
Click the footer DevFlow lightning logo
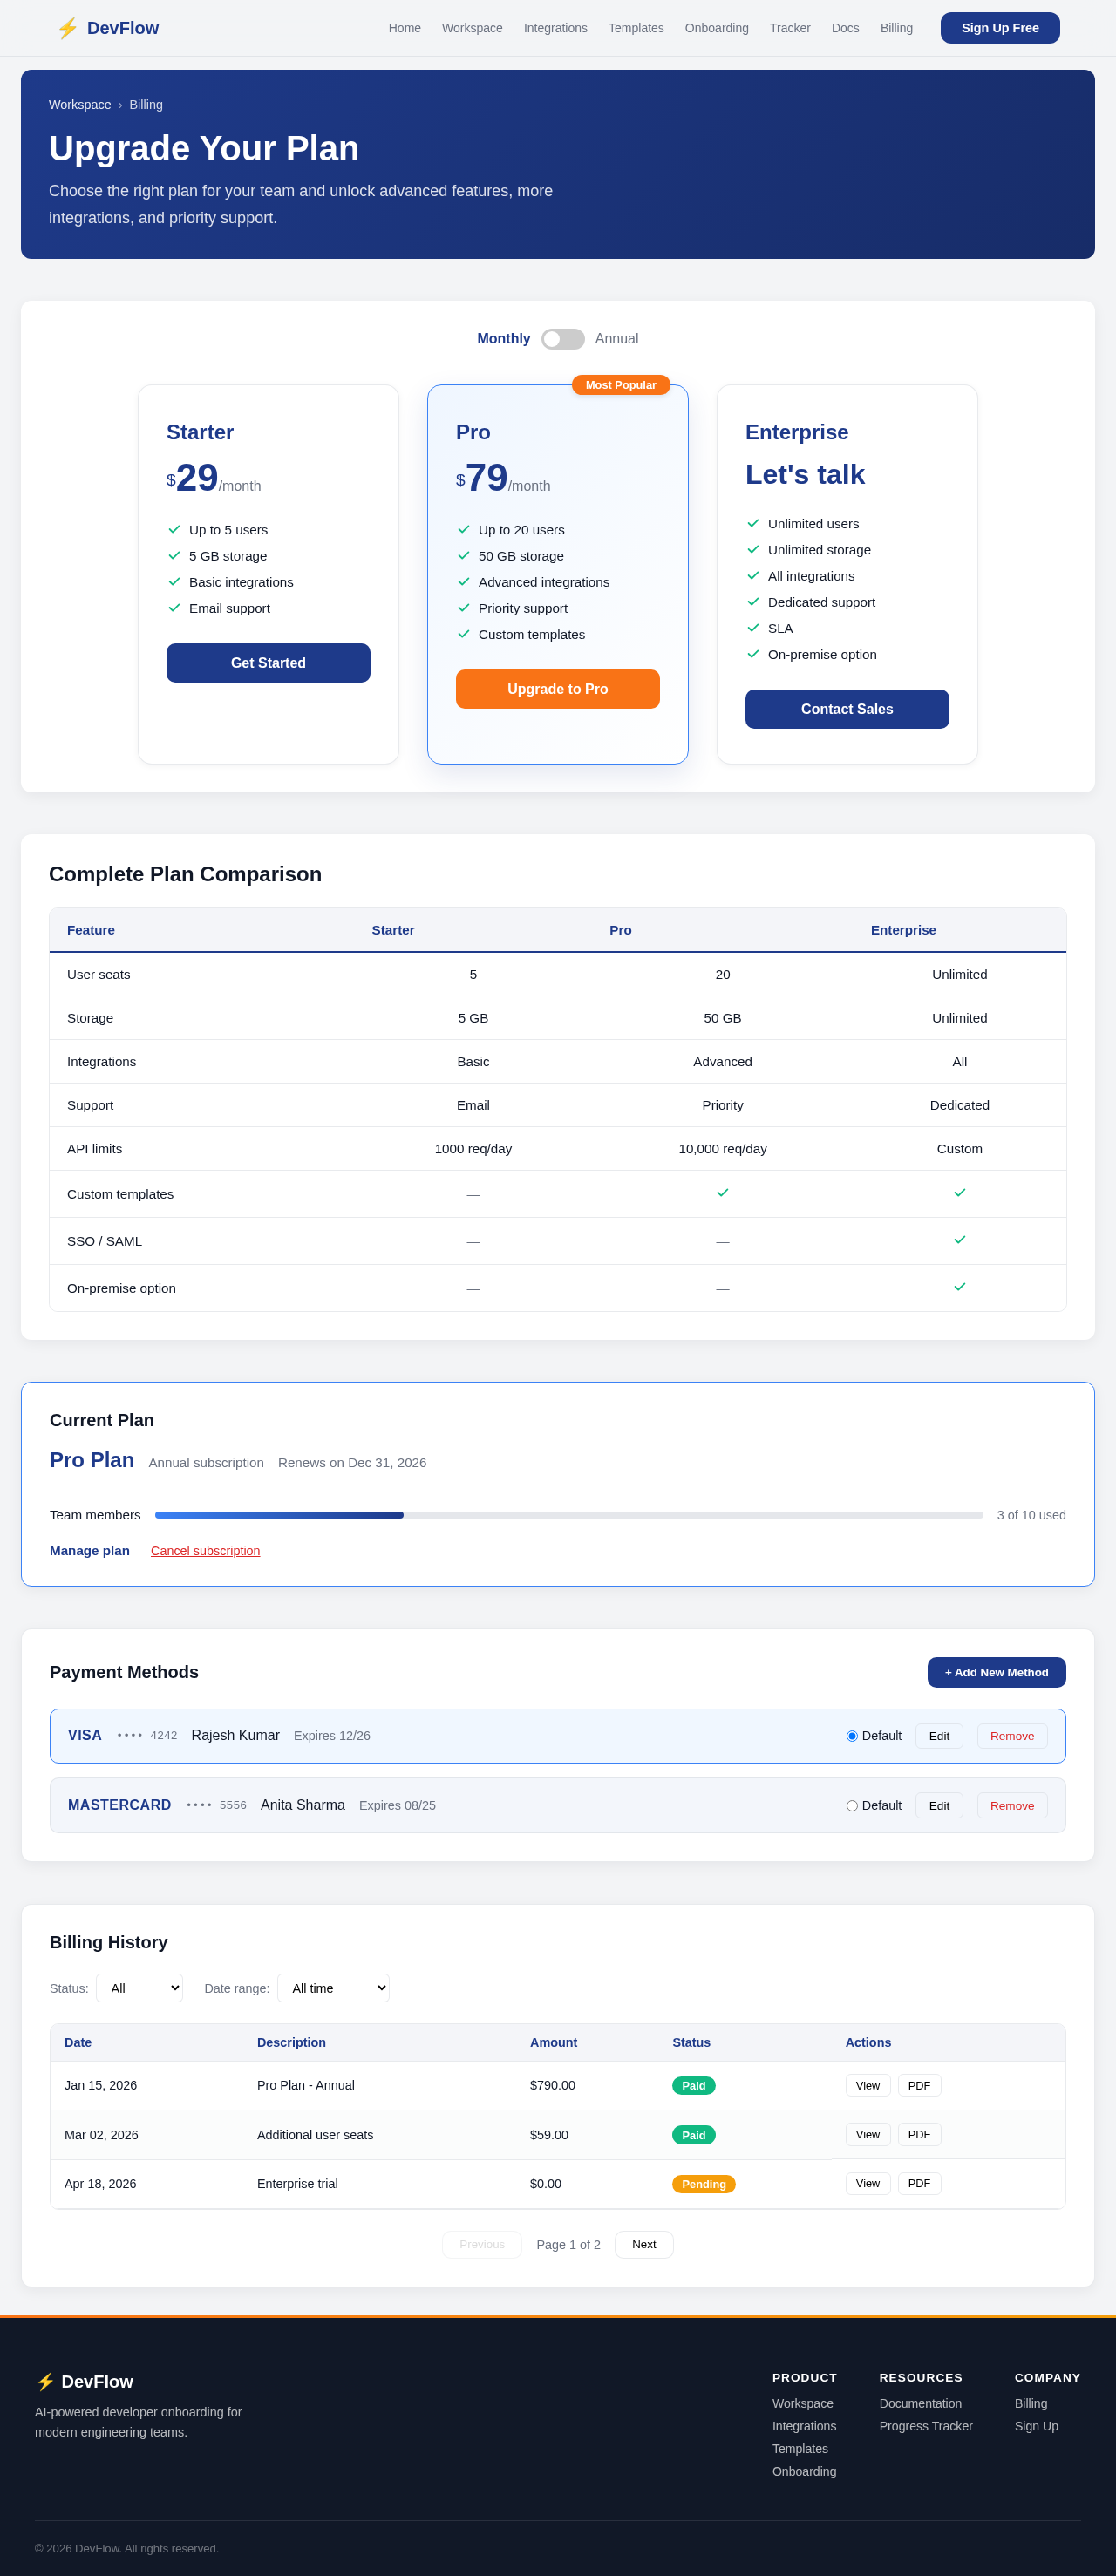coord(45,2381)
